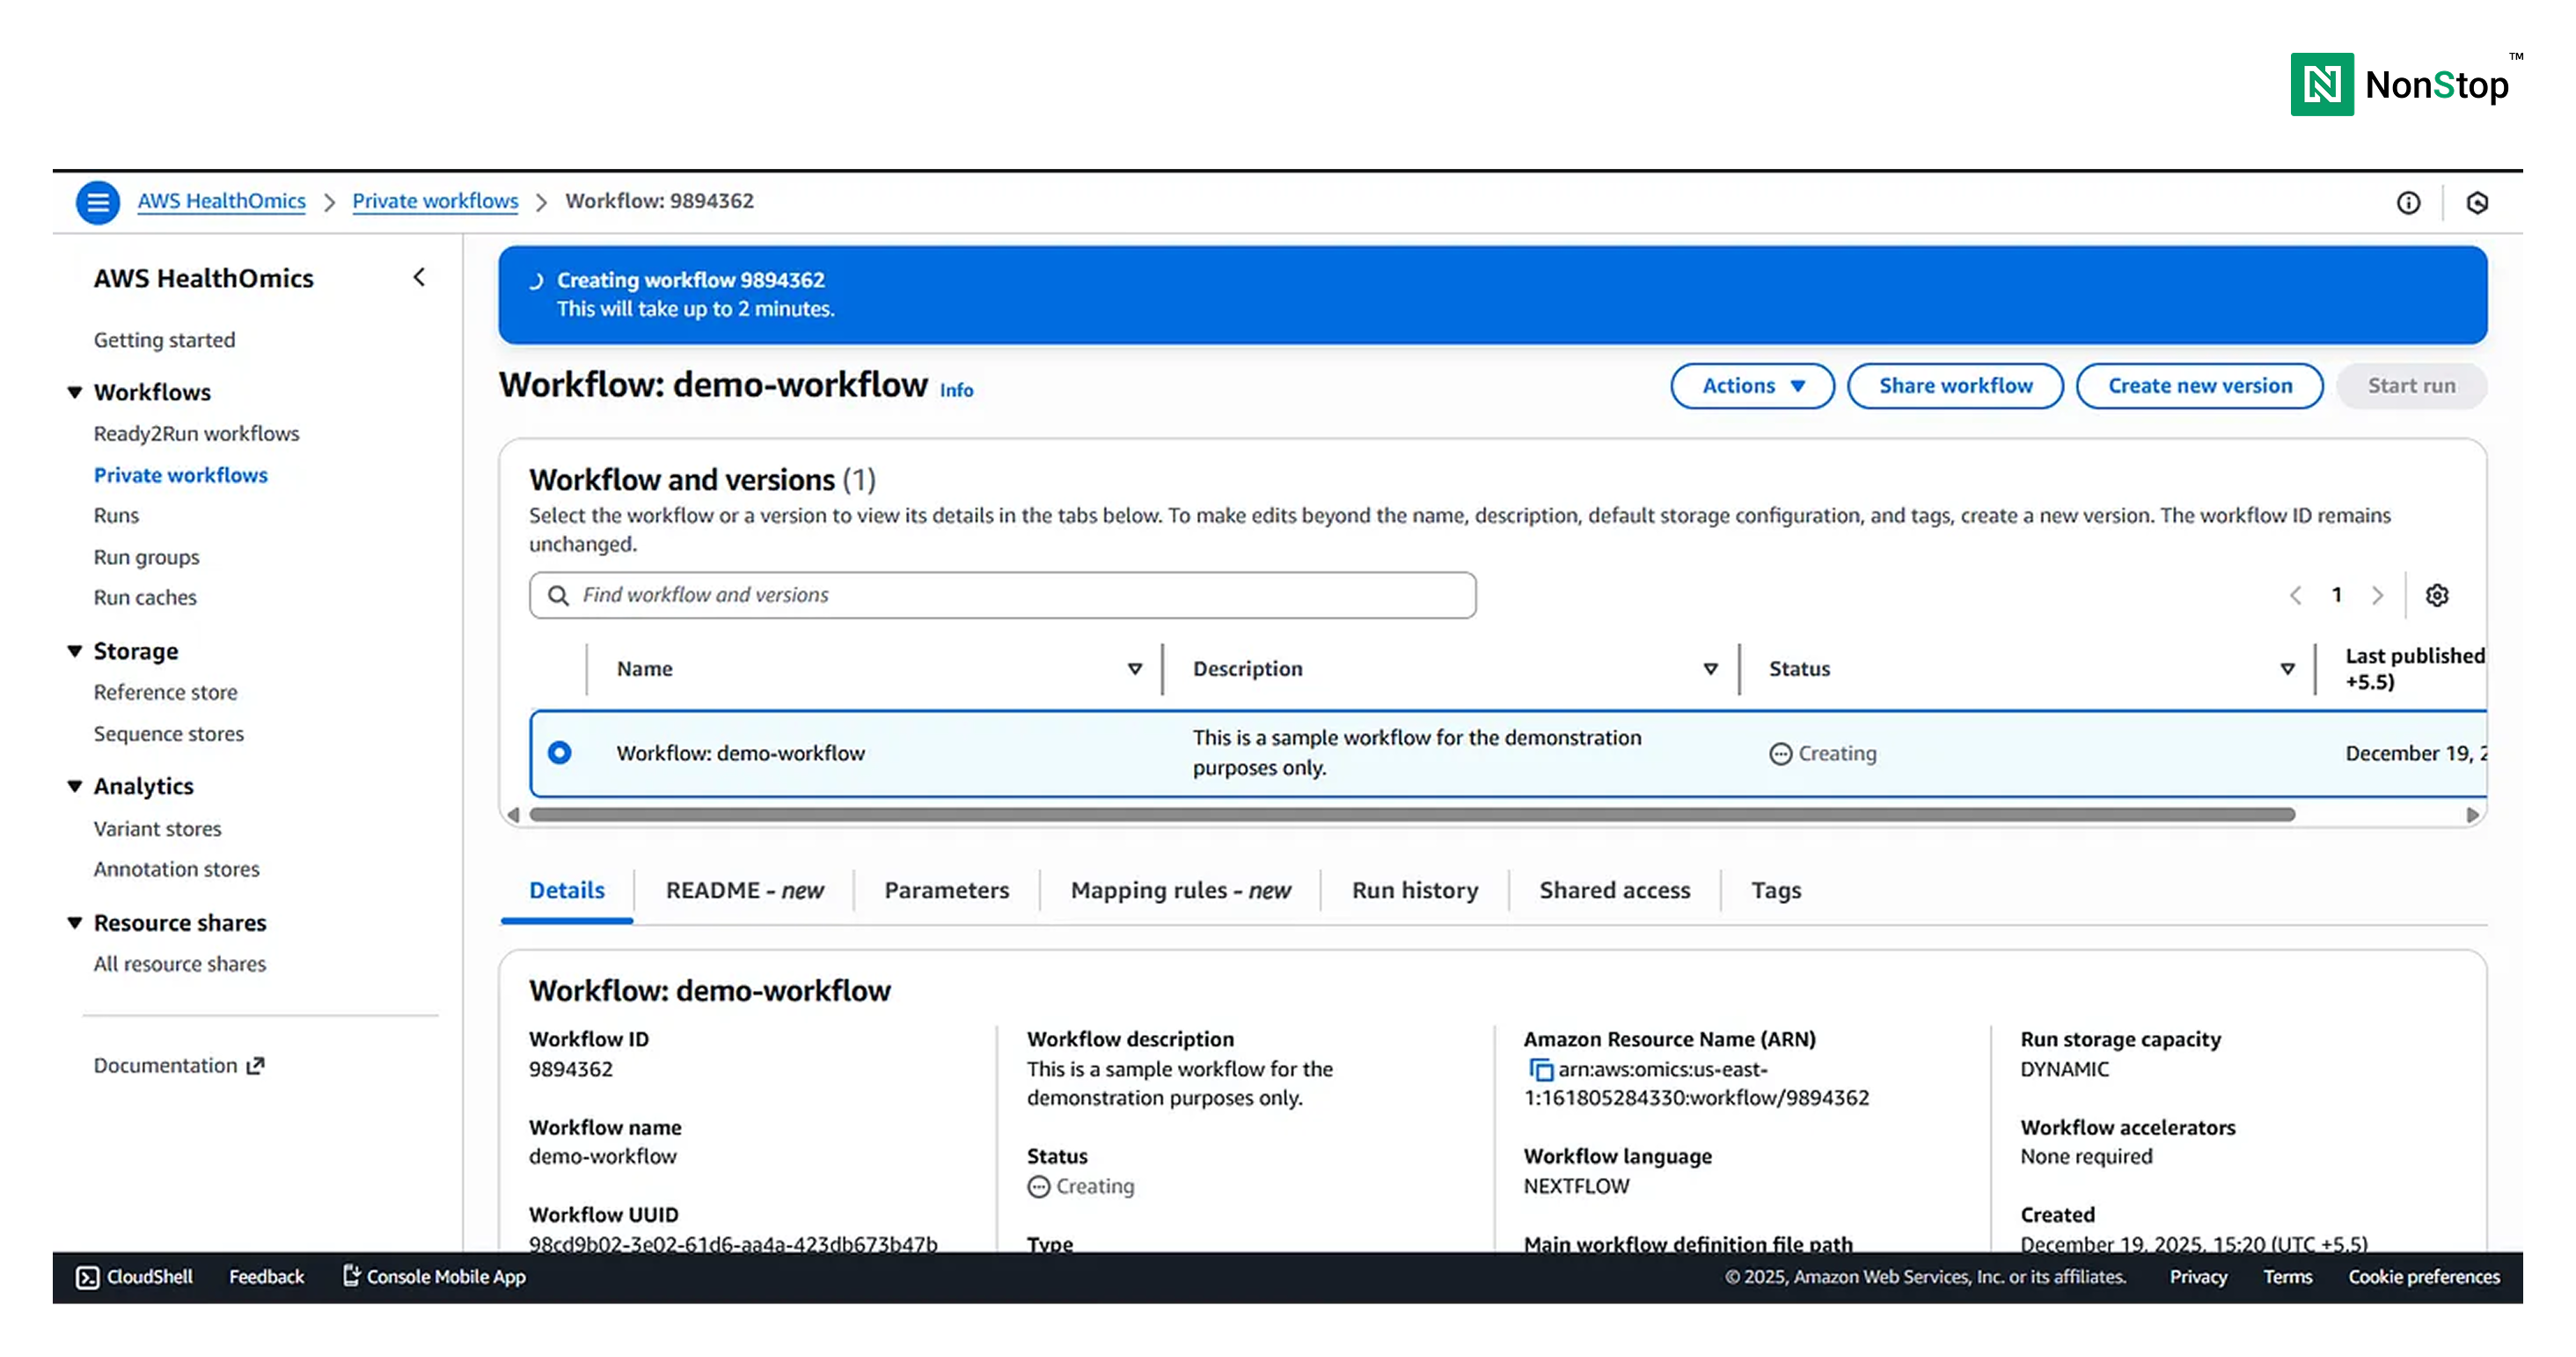Open the Actions dropdown

(x=1752, y=386)
